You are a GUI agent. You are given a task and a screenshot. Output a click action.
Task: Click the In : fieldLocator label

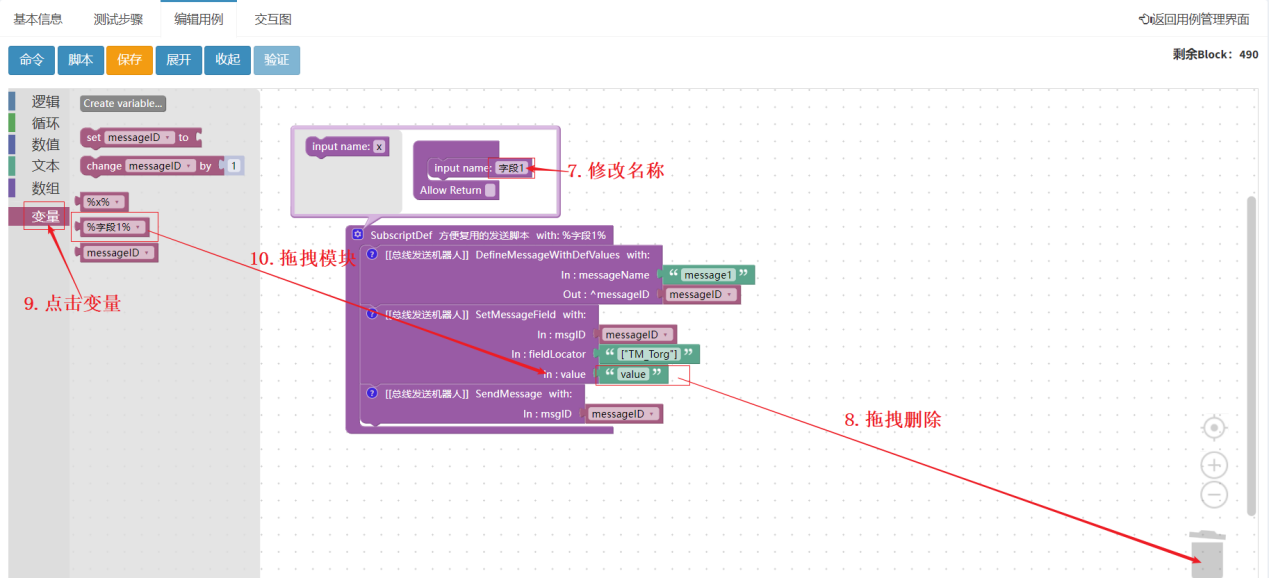[548, 354]
